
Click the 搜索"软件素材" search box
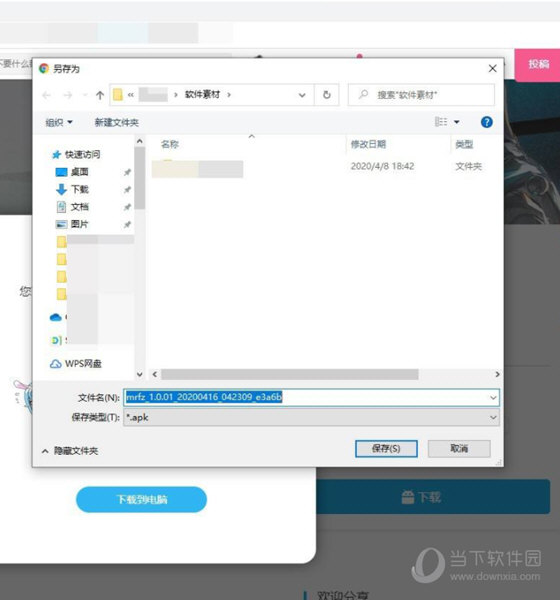point(421,95)
